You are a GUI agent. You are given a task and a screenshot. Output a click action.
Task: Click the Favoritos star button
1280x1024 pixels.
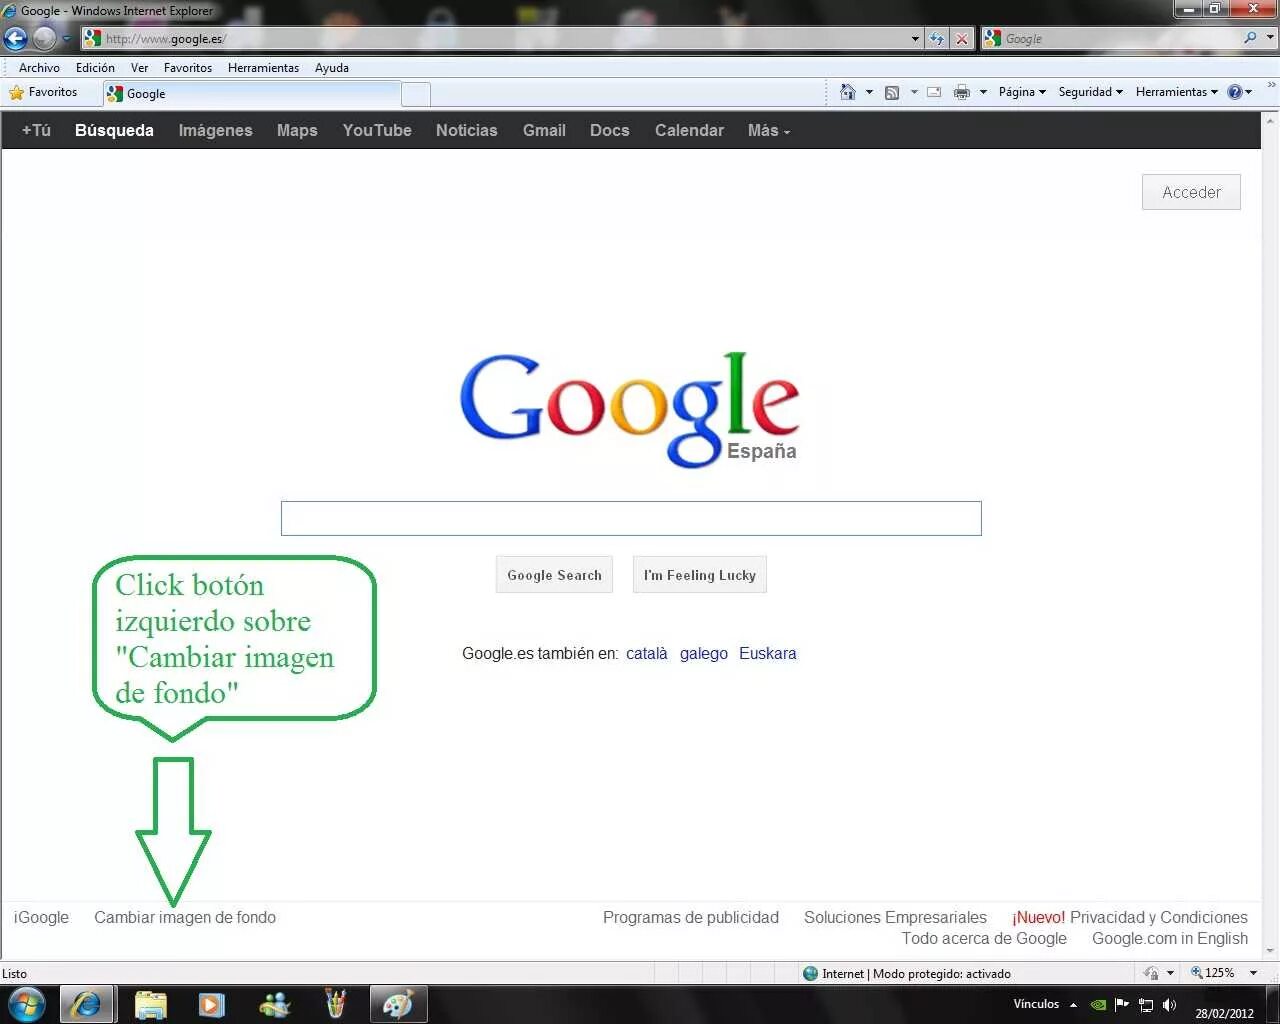pyautogui.click(x=43, y=92)
